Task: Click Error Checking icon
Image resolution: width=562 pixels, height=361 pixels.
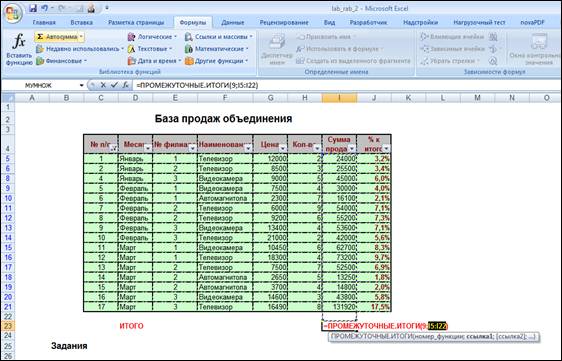Action: [x=493, y=49]
